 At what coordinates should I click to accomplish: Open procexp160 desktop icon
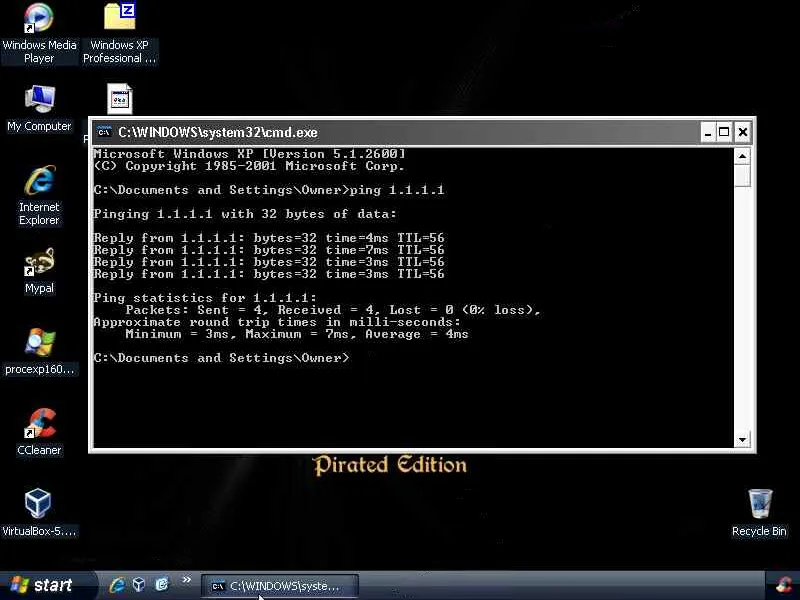coord(39,352)
